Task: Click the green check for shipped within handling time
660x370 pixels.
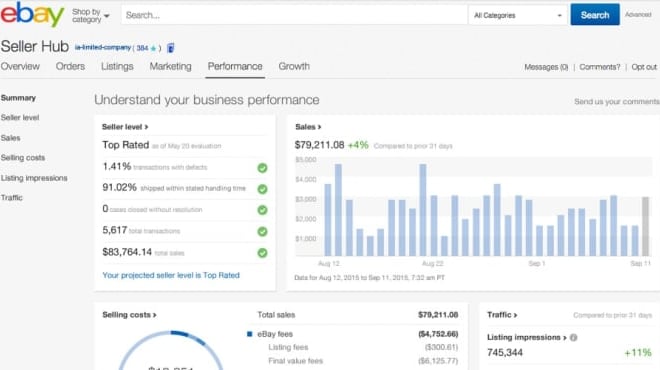Action: click(262, 189)
